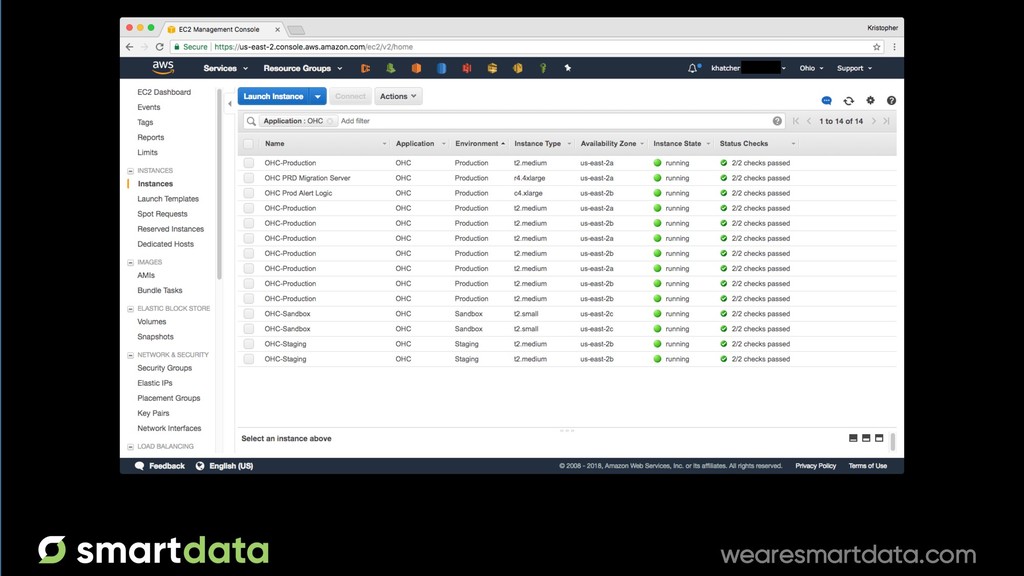
Task: Remove the Application : OHC filter tag
Action: (330, 121)
